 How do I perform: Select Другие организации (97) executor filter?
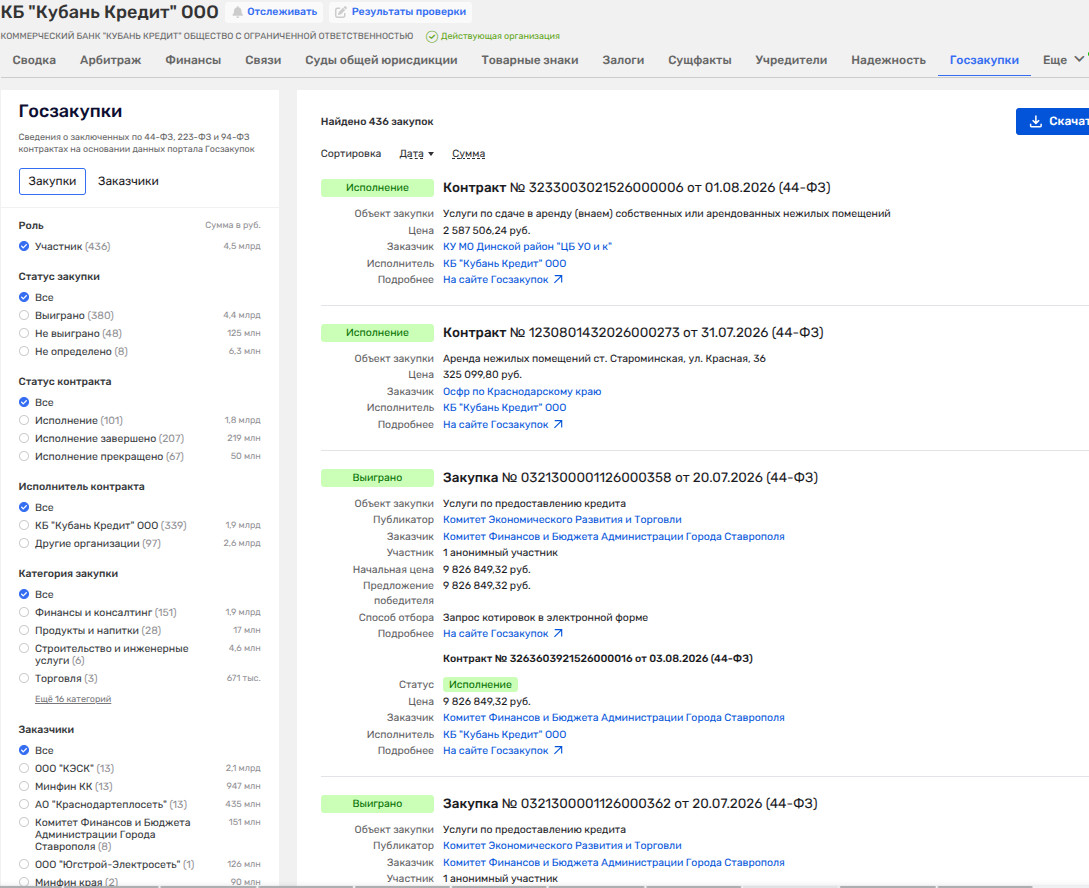pyautogui.click(x=24, y=543)
